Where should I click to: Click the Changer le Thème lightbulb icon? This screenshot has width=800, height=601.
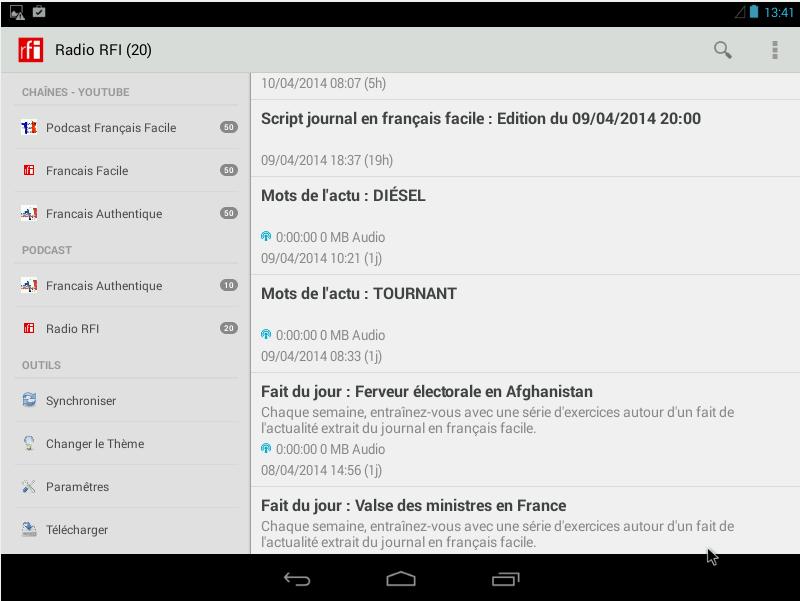tap(29, 443)
